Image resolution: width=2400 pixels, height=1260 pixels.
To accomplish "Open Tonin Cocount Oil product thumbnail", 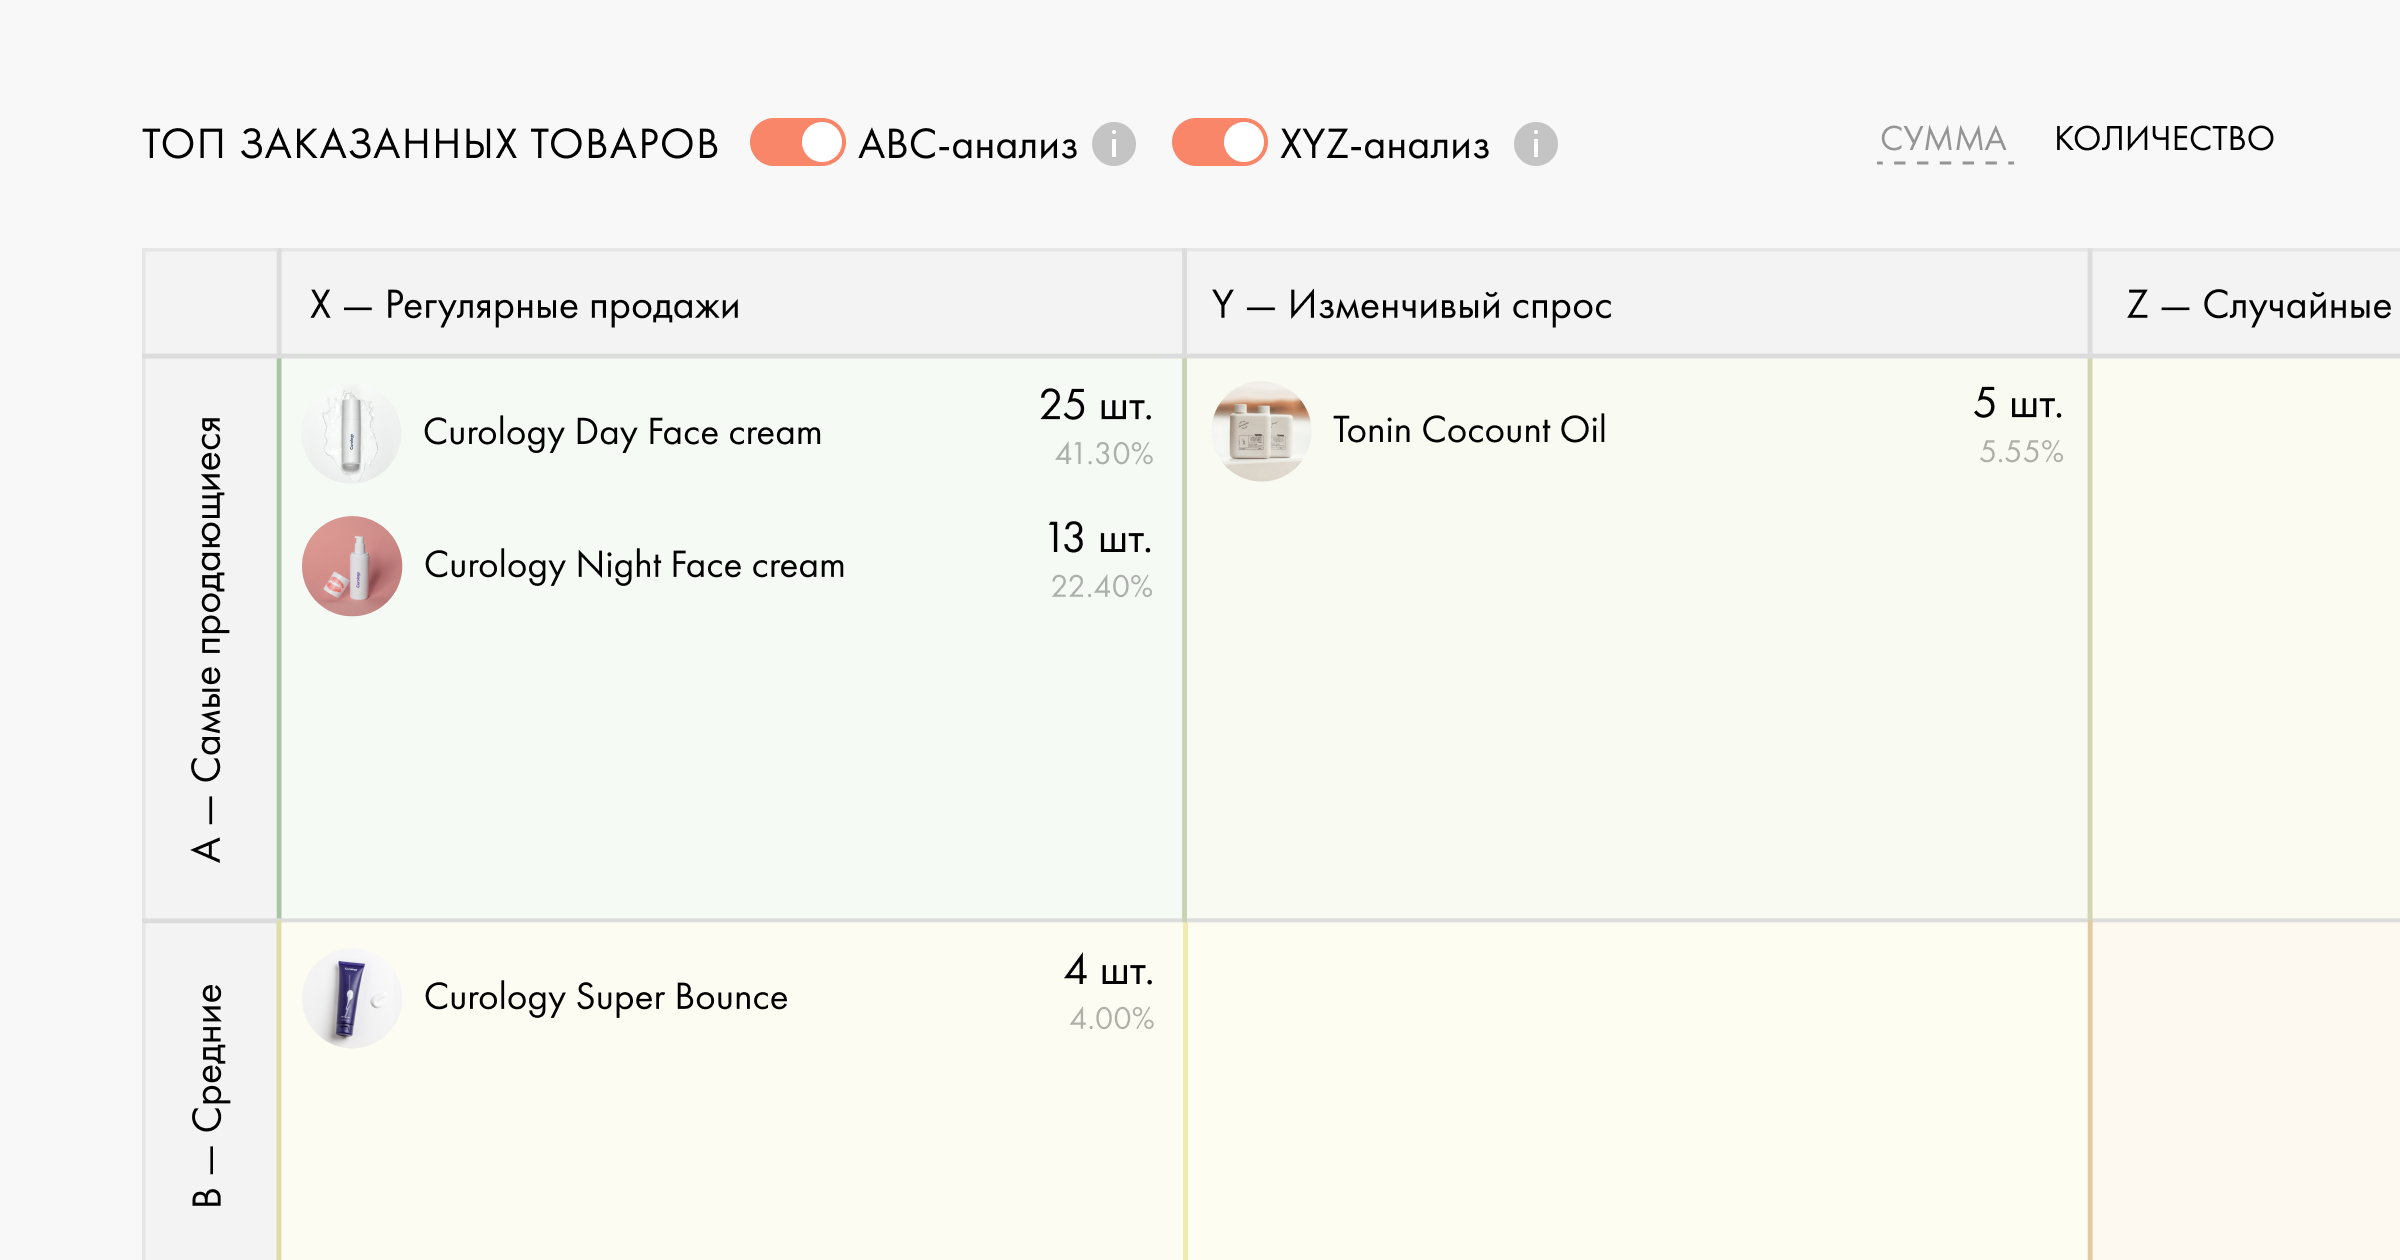I will (1261, 431).
